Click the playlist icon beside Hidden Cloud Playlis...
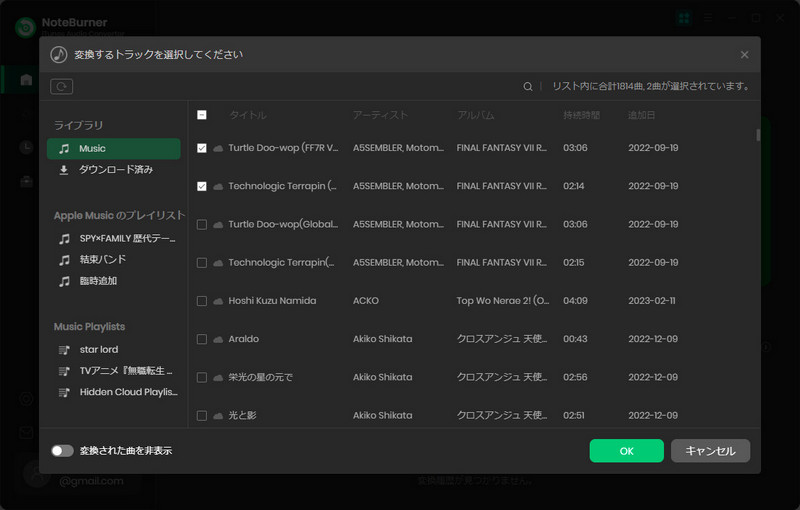 [x=64, y=392]
